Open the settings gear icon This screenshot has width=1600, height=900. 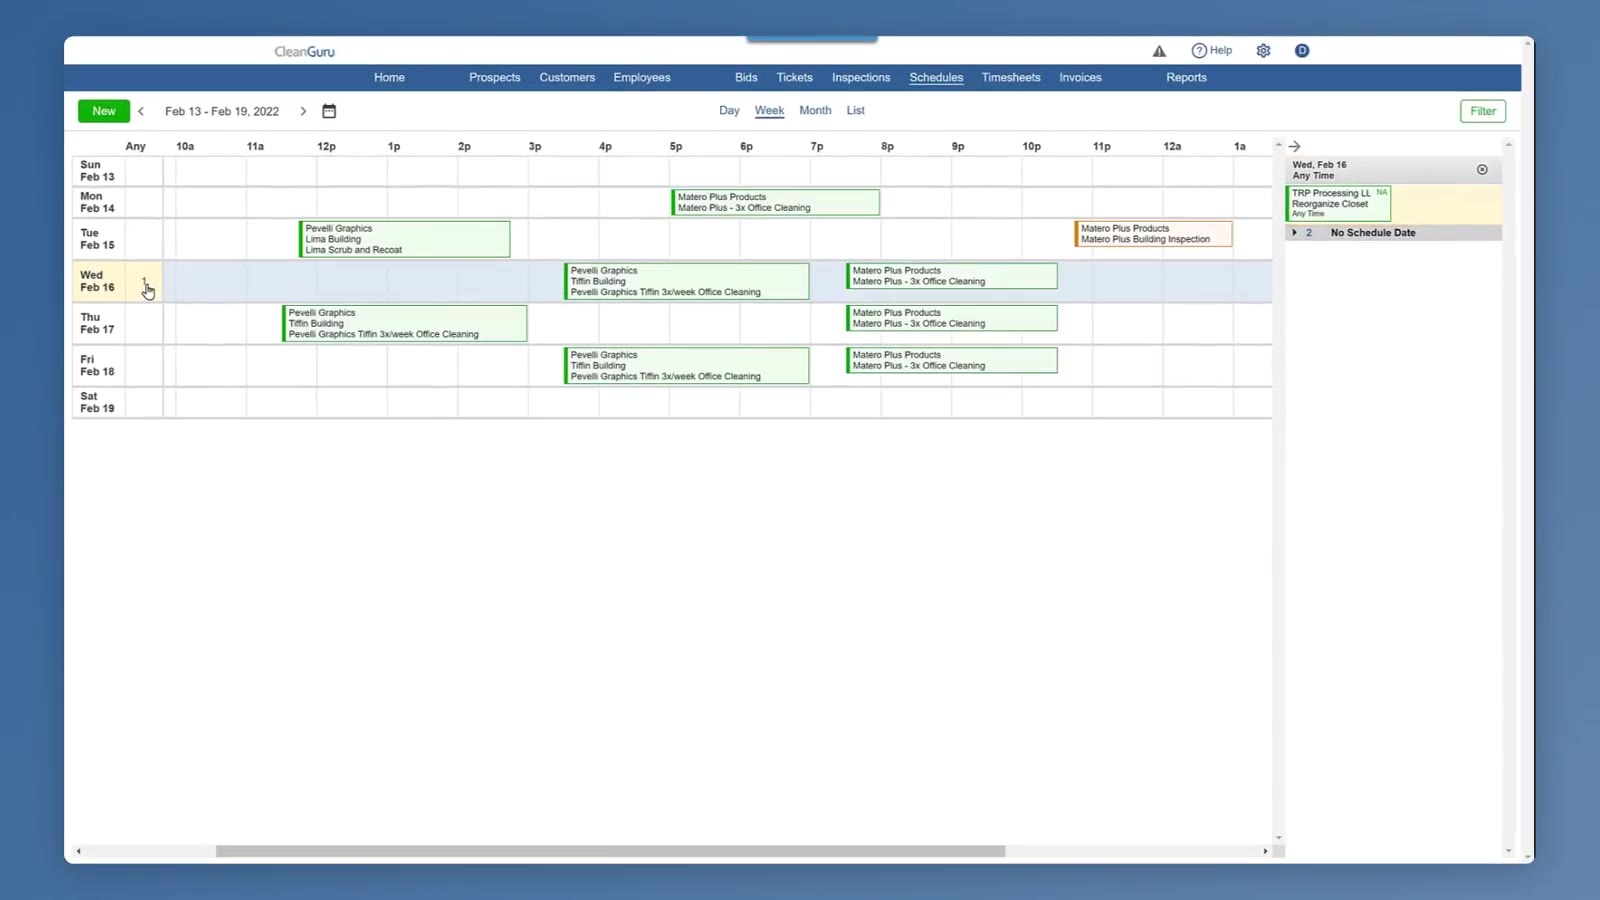tap(1263, 51)
